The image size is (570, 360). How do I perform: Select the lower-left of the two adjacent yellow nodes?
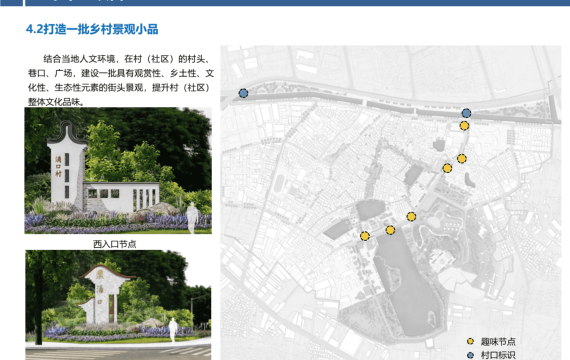coord(447,168)
